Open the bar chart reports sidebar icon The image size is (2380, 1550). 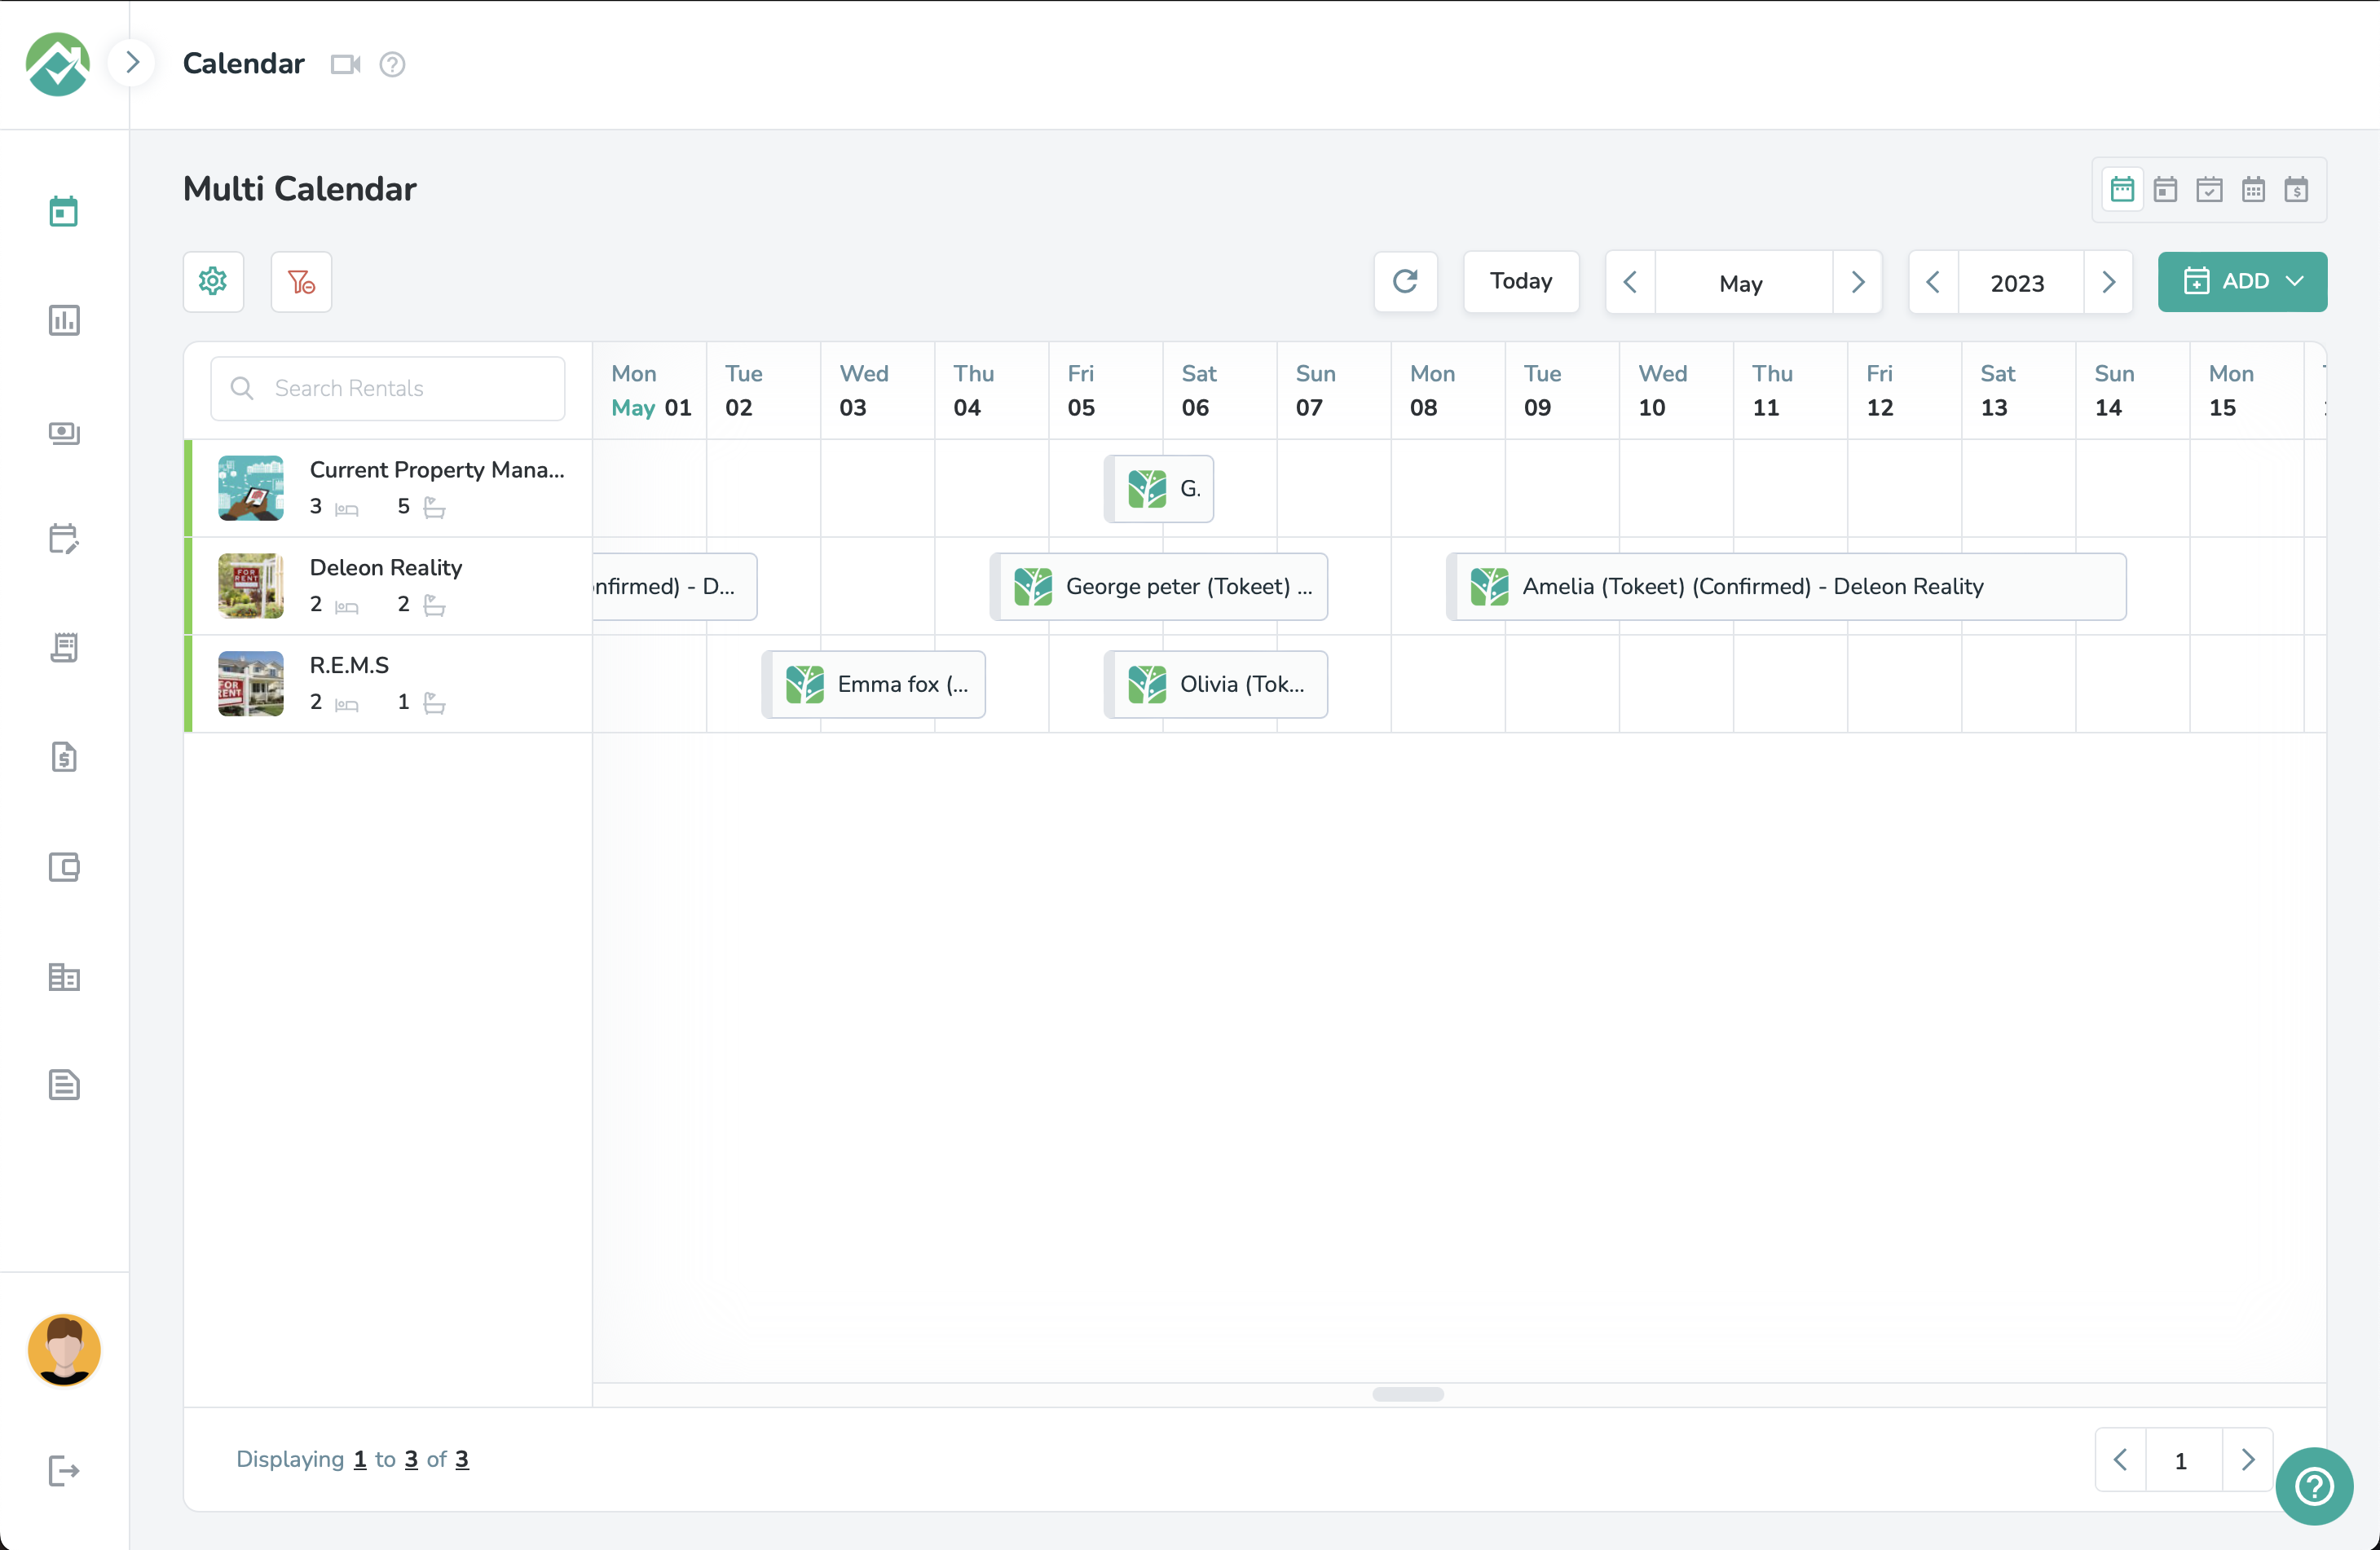pyautogui.click(x=64, y=320)
